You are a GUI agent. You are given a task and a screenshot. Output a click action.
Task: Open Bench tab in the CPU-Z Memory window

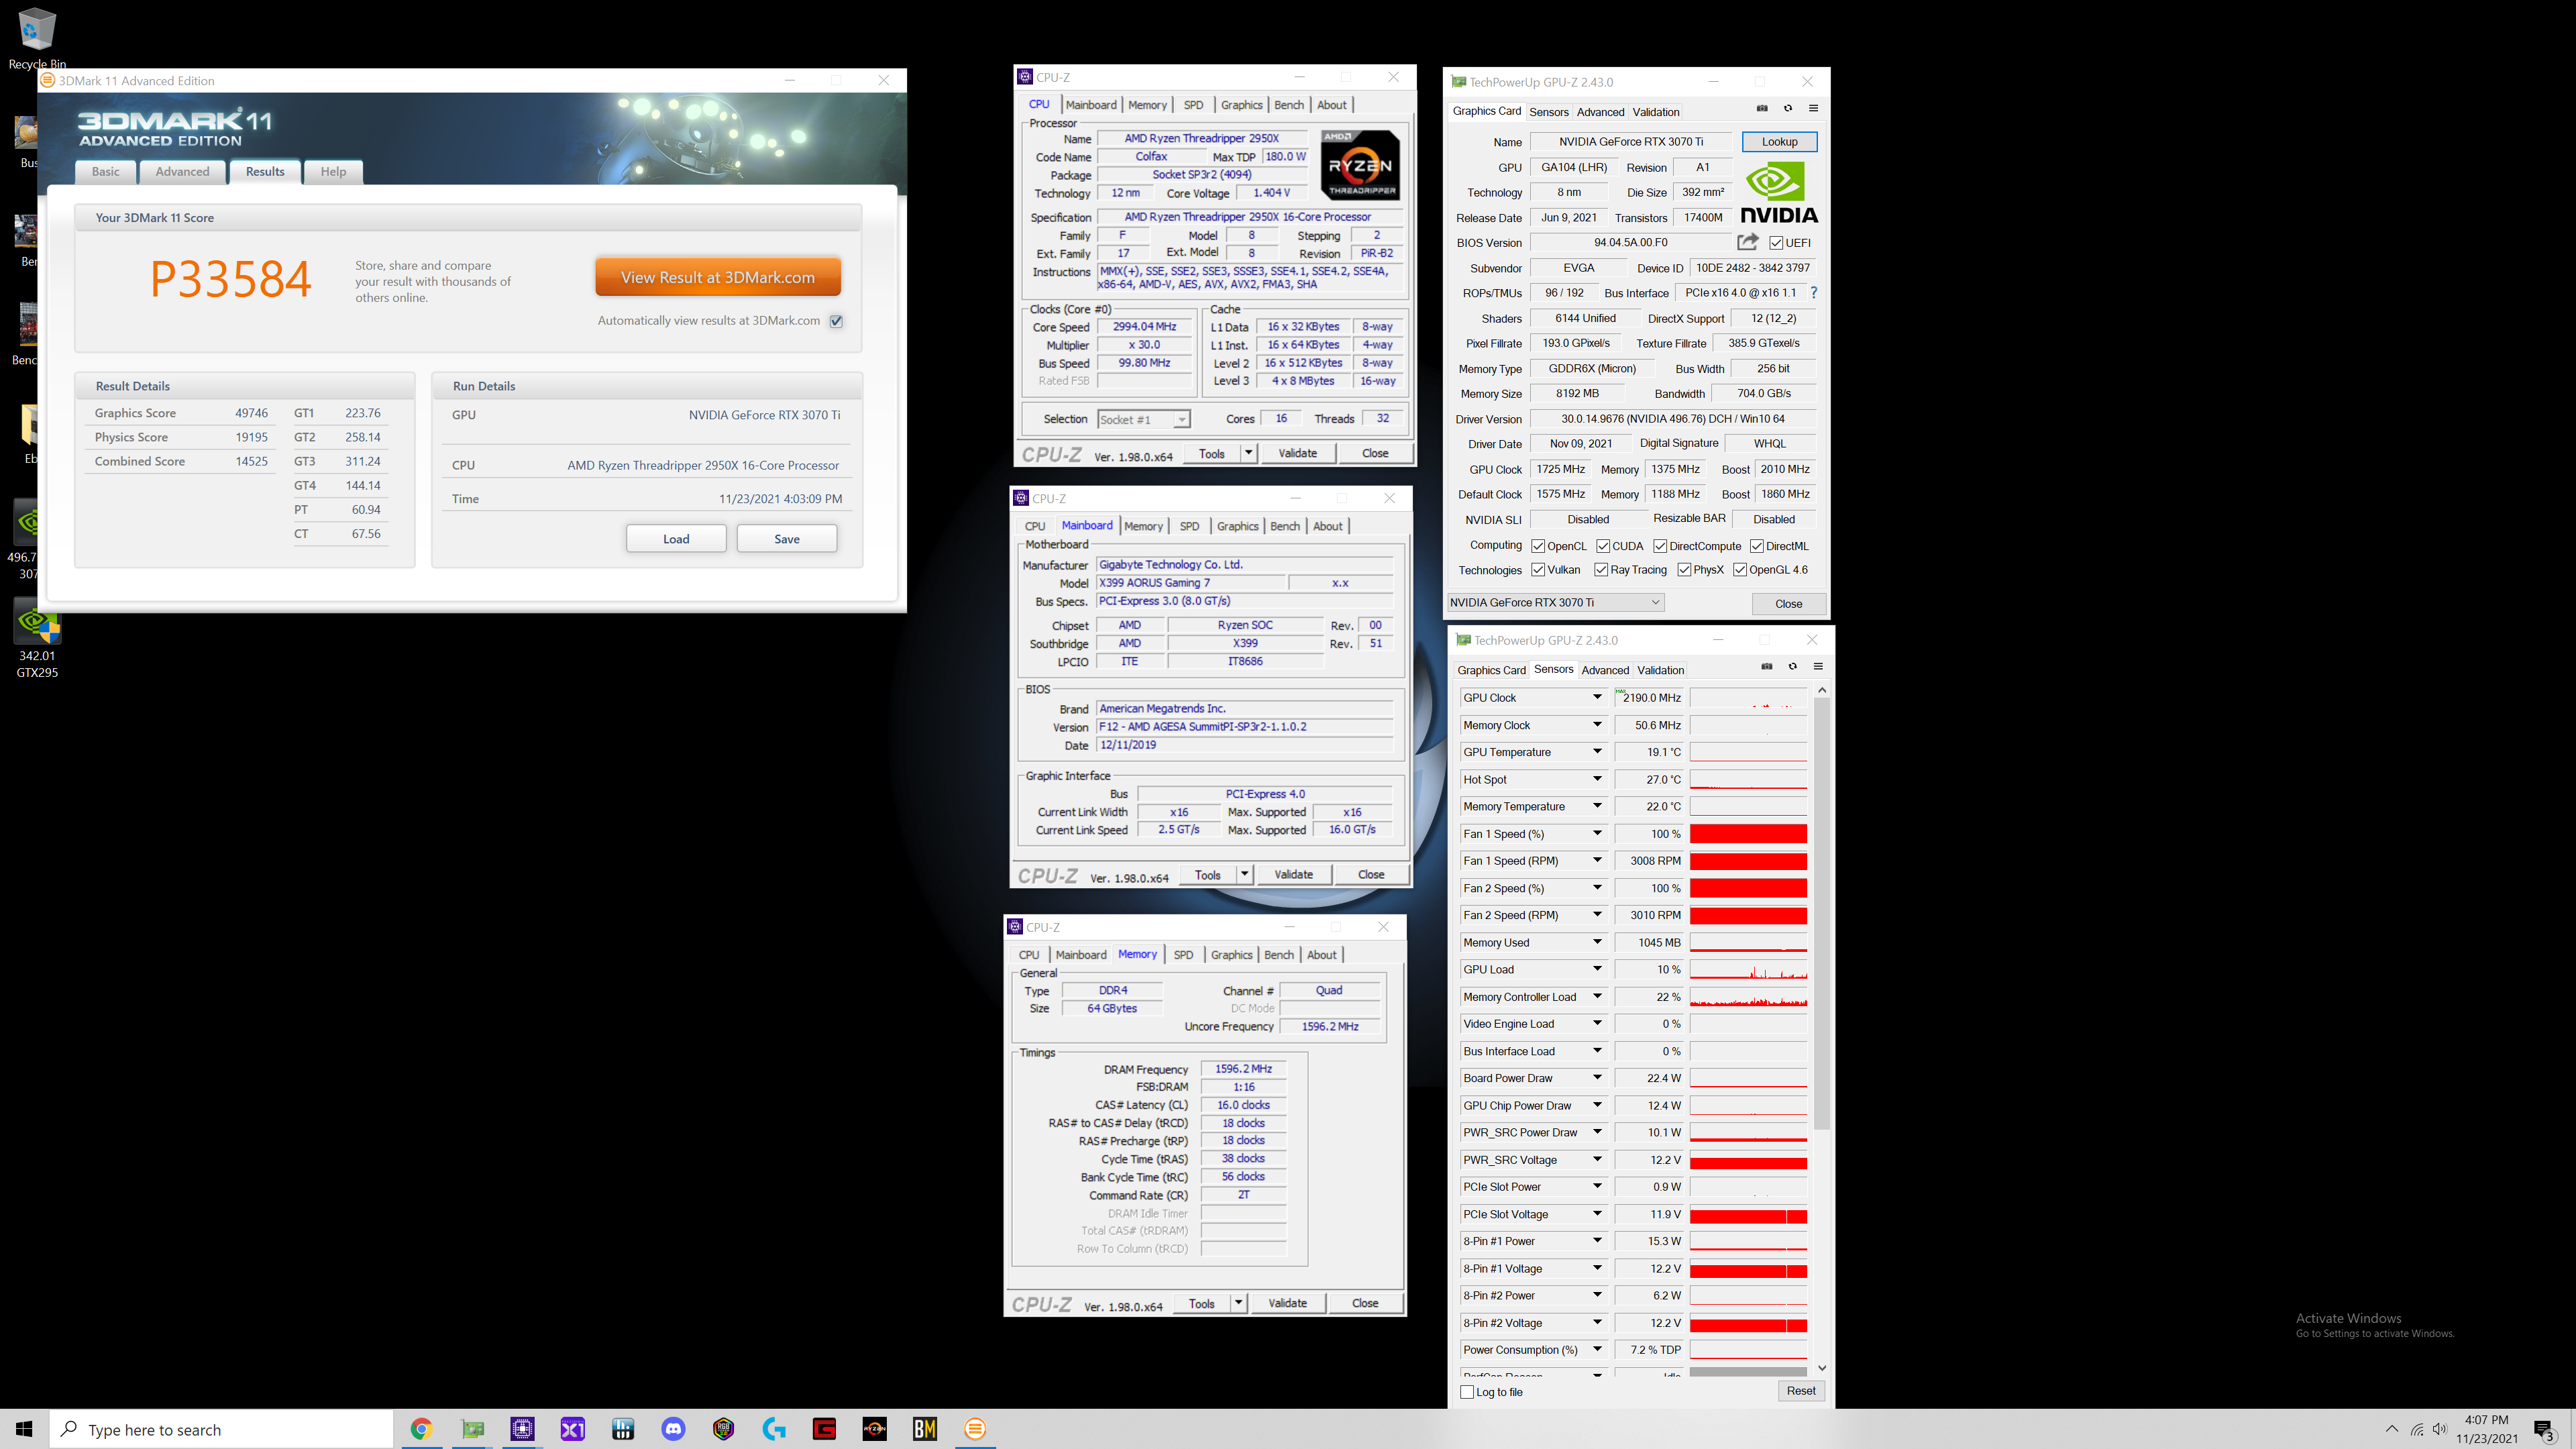pyautogui.click(x=1278, y=955)
